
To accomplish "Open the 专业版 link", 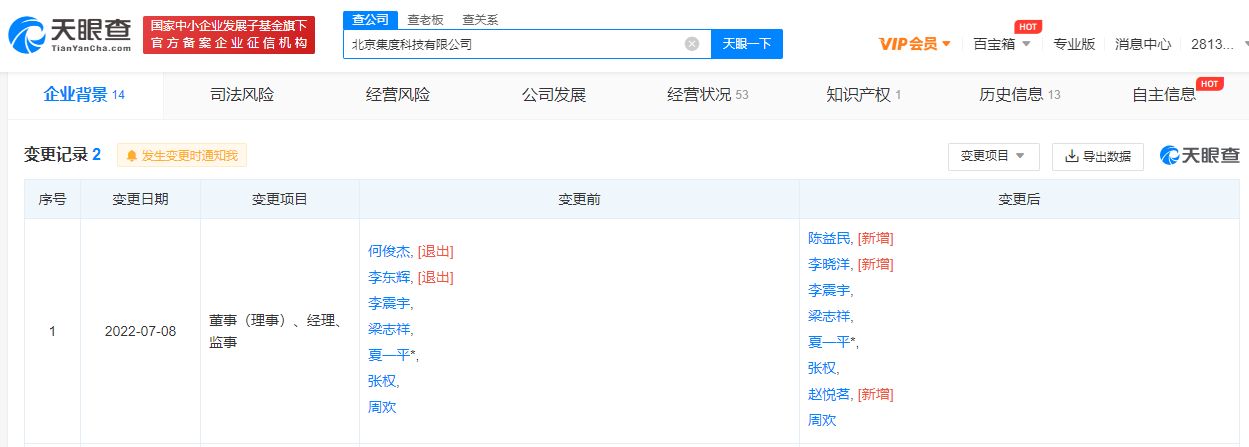I will 1074,44.
